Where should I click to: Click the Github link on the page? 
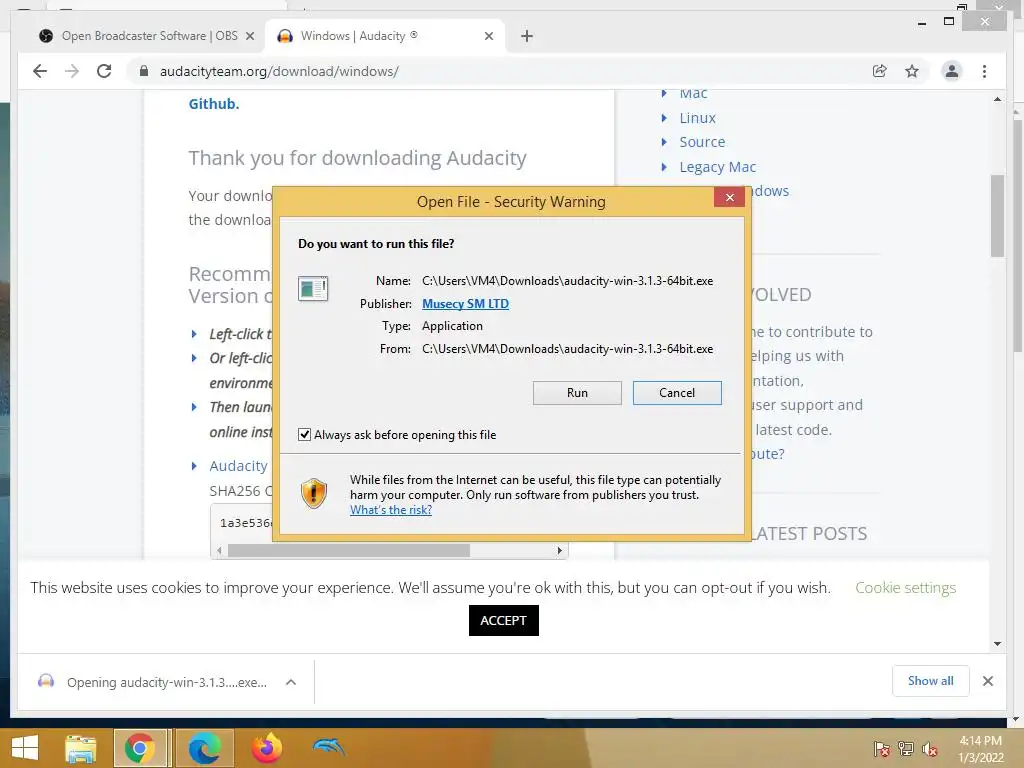(x=214, y=104)
